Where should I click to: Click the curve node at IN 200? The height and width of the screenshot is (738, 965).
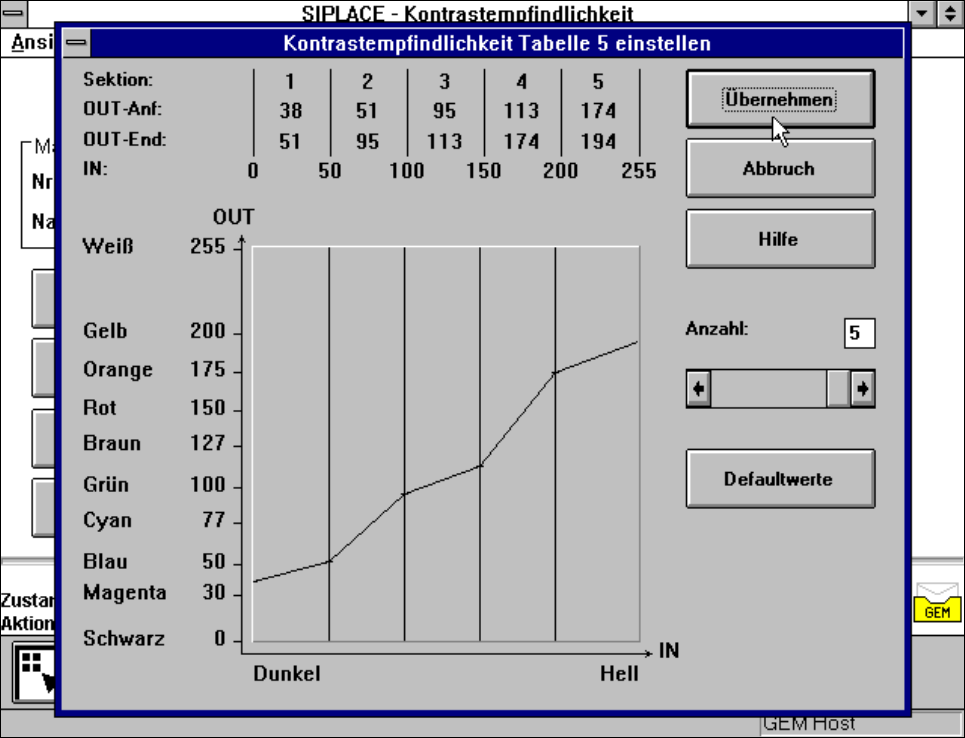[555, 372]
